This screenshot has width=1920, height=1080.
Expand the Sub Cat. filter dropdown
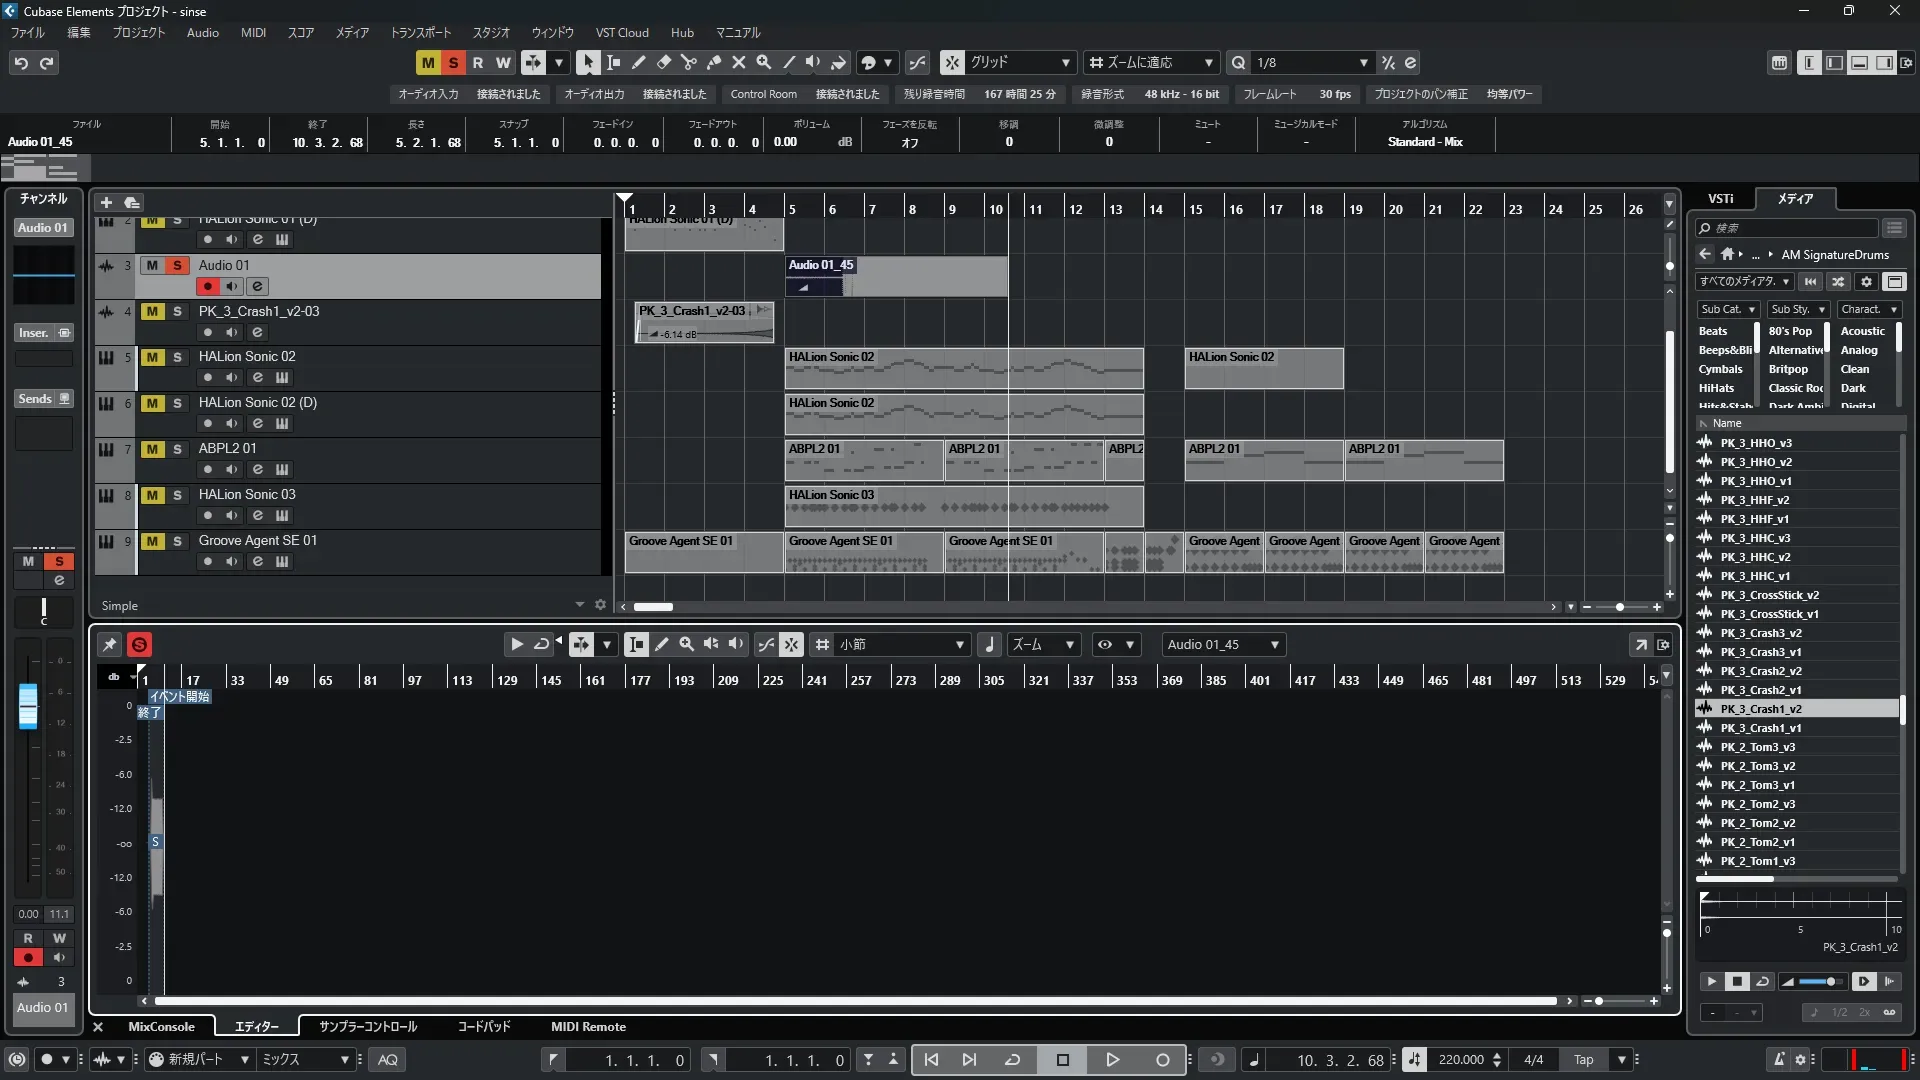[x=1727, y=310]
